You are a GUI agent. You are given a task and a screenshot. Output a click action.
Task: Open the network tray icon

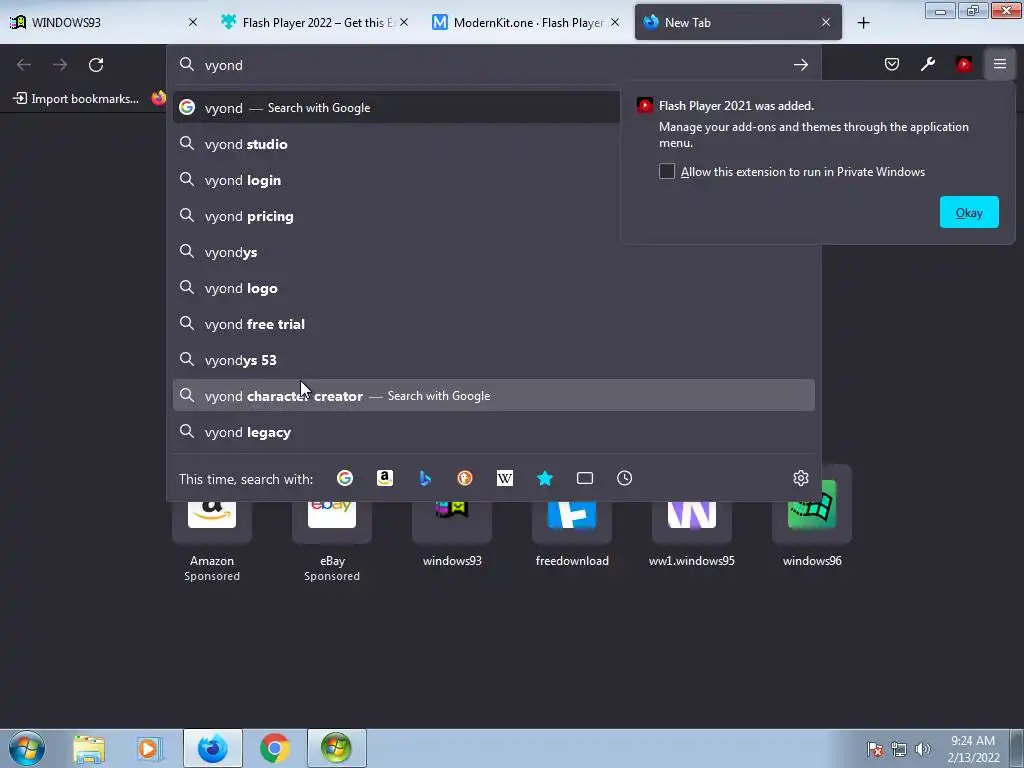coord(899,749)
